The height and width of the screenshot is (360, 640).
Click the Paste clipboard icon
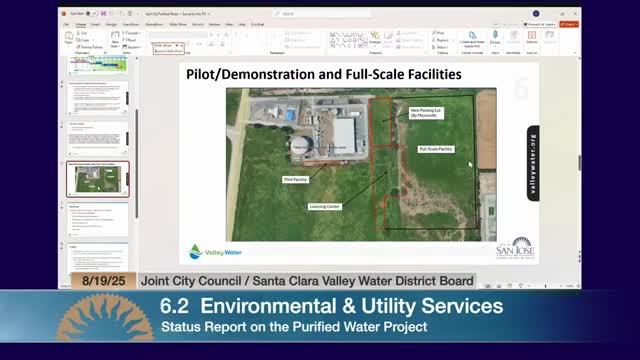(x=69, y=38)
